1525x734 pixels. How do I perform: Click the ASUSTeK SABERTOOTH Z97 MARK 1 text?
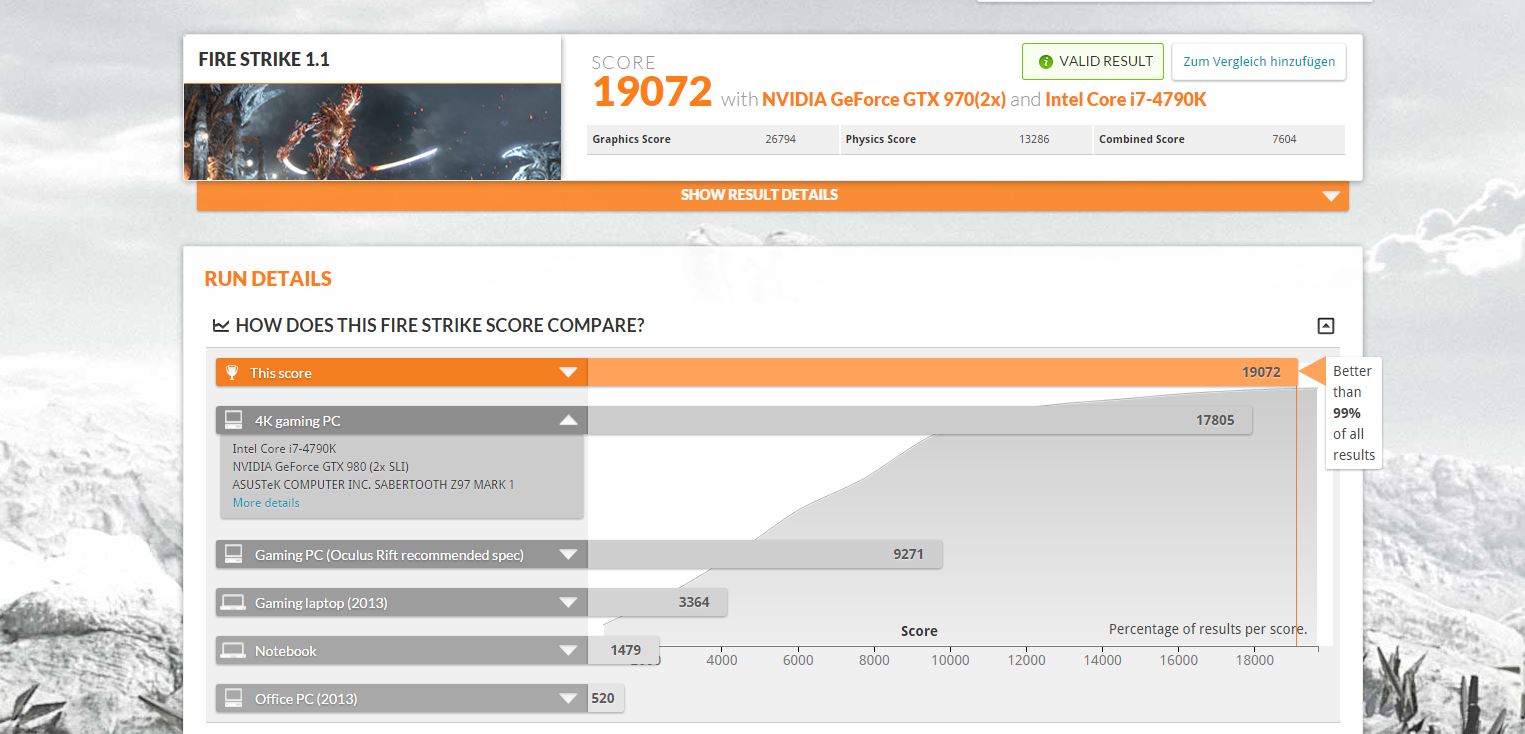[x=373, y=485]
